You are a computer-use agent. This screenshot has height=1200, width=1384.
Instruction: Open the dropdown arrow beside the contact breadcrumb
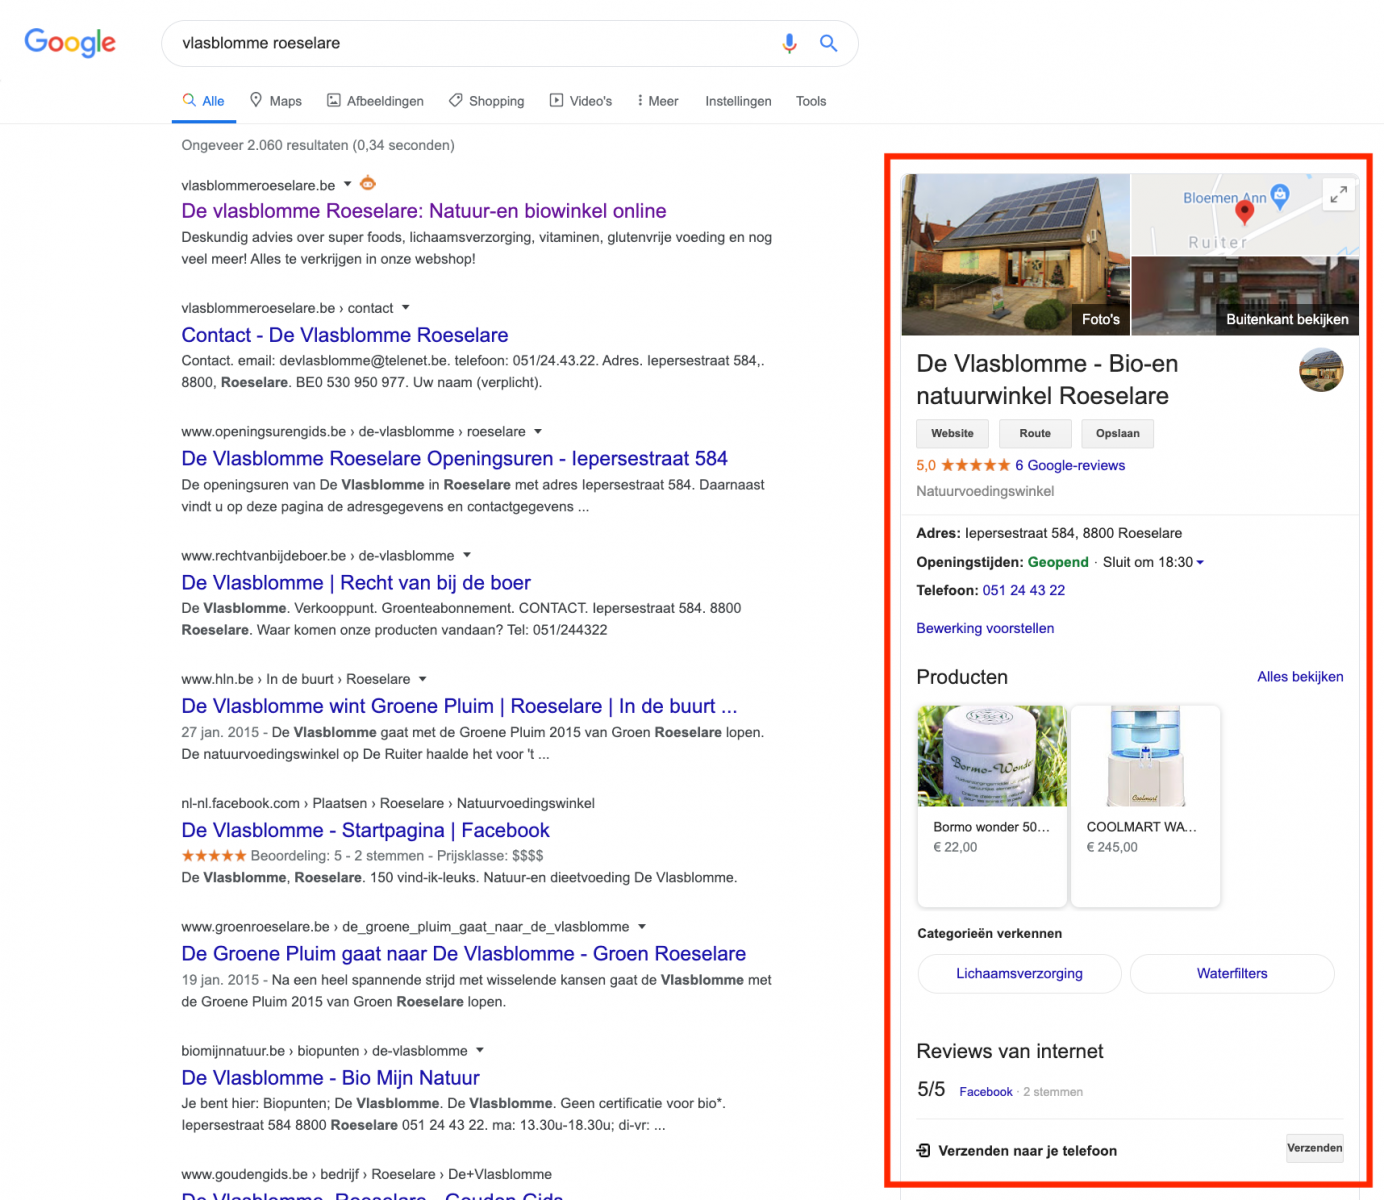(406, 308)
